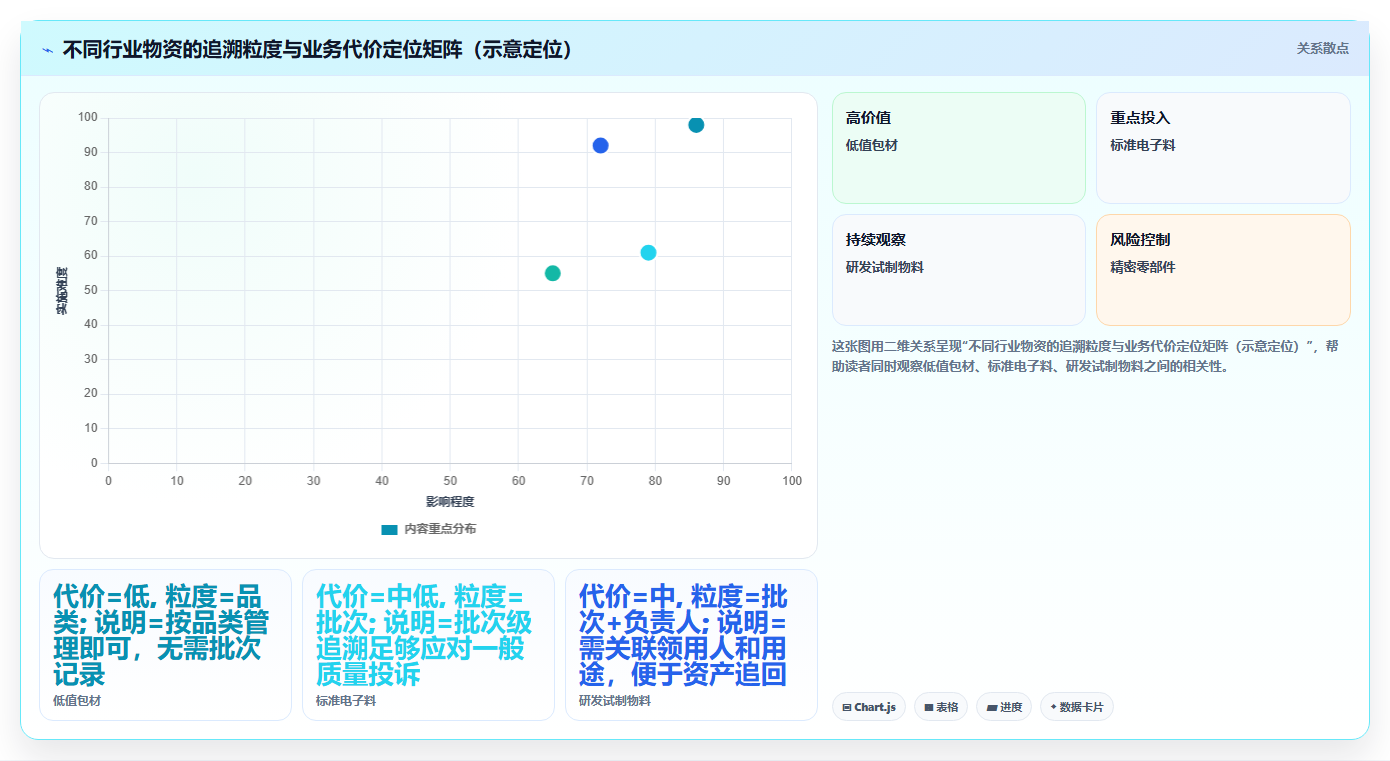Click the y-axis tick label 50
This screenshot has height=761, width=1390.
pyautogui.click(x=91, y=290)
